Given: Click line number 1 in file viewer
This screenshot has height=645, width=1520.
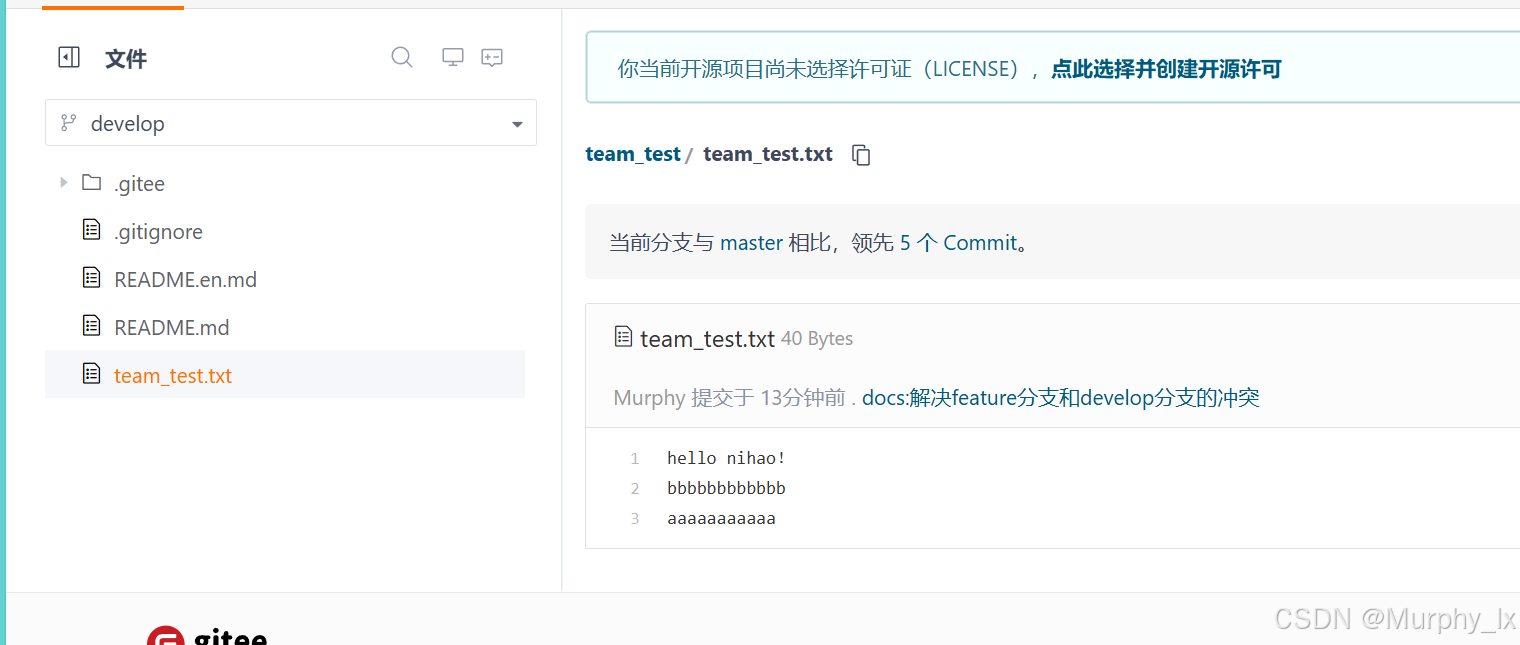Looking at the screenshot, I should point(634,459).
